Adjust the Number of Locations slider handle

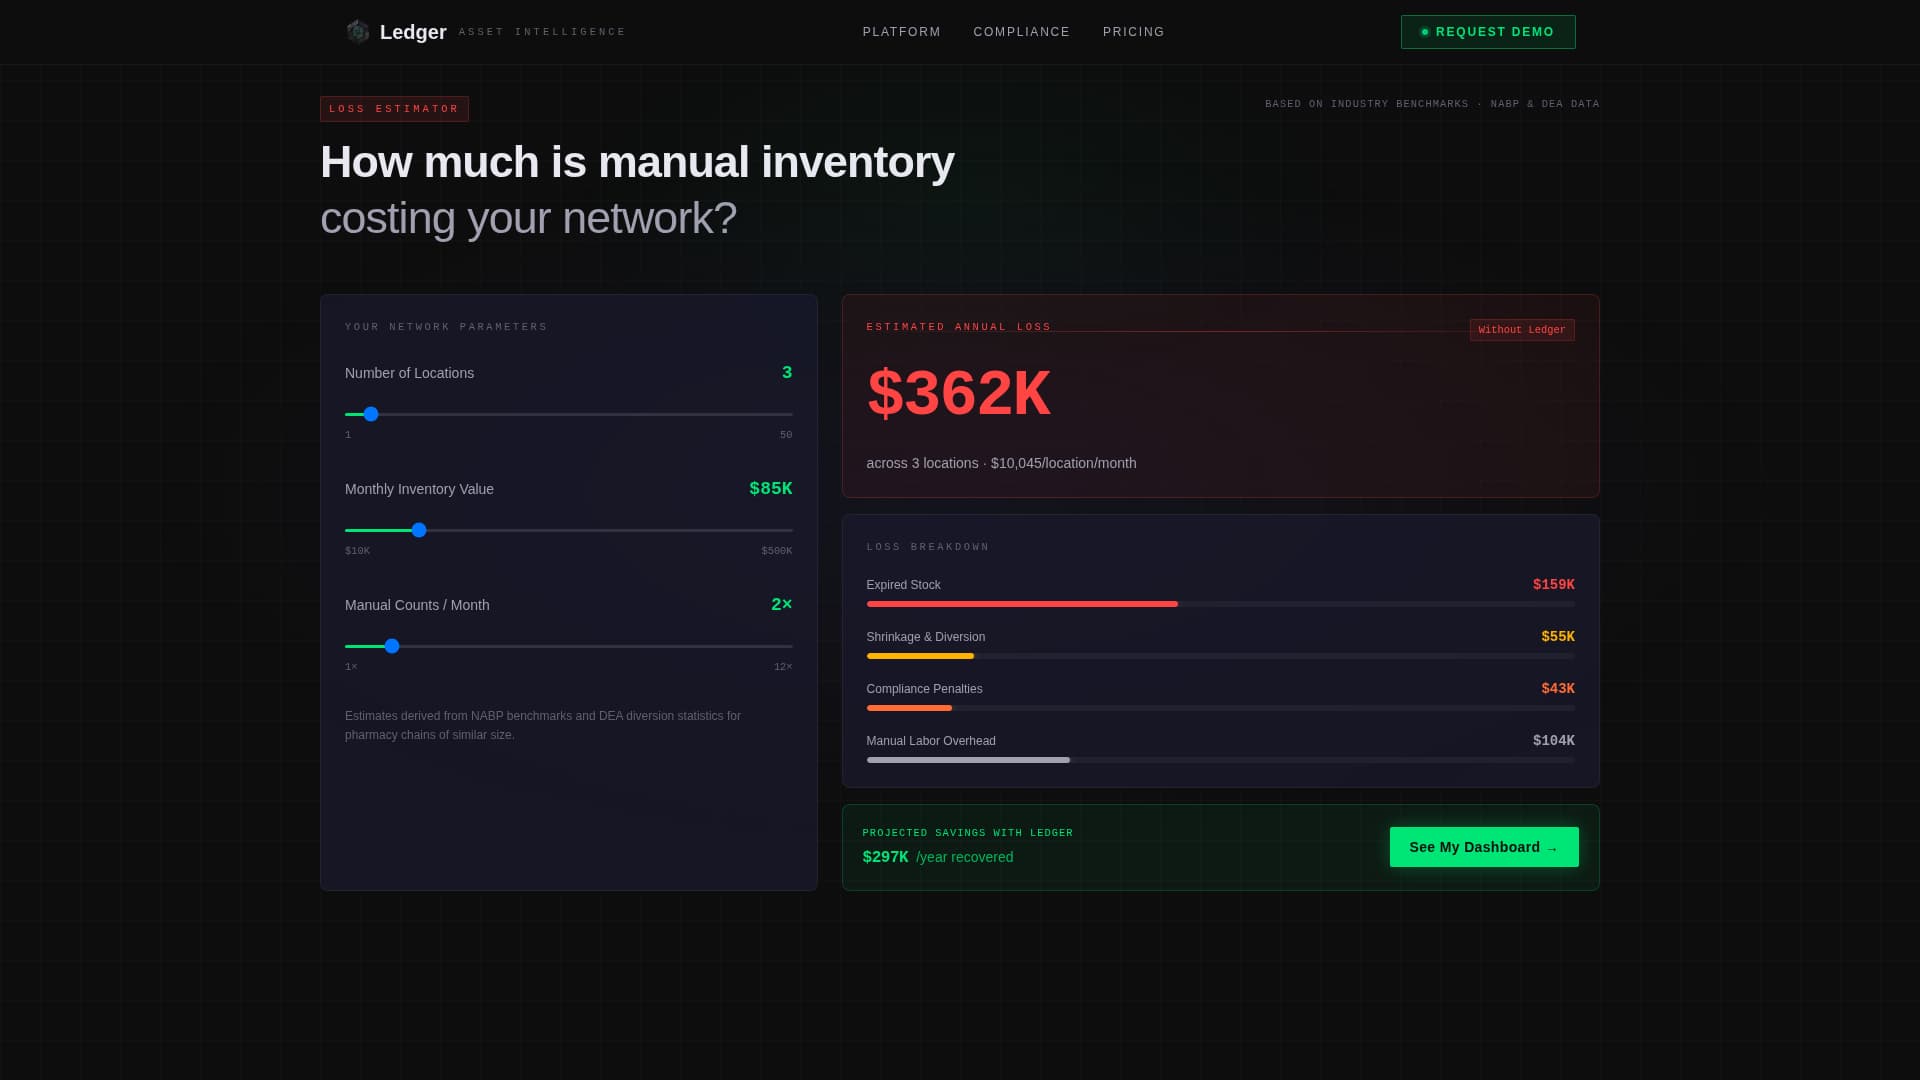coord(371,414)
